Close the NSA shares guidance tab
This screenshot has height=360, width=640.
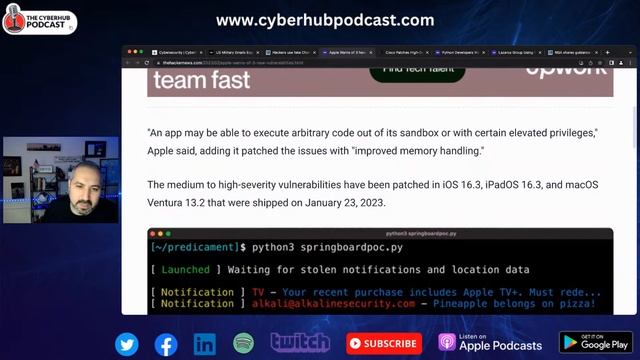pyautogui.click(x=596, y=53)
